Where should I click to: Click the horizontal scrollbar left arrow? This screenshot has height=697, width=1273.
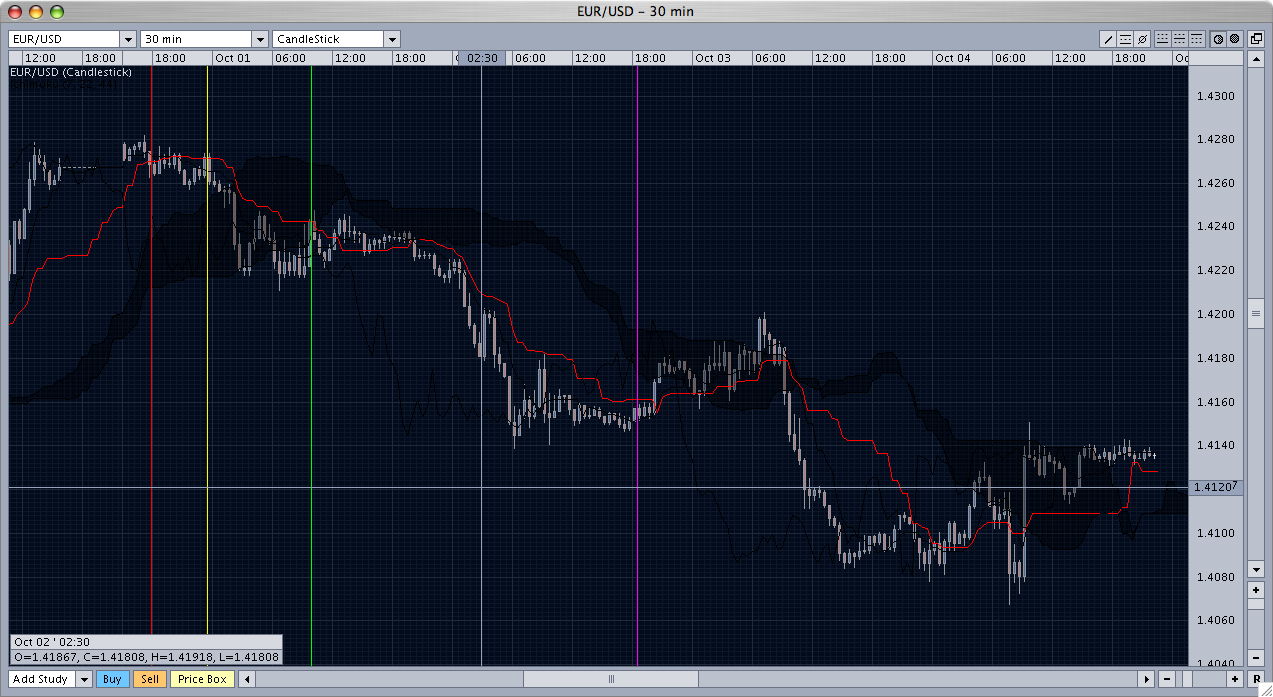249,679
